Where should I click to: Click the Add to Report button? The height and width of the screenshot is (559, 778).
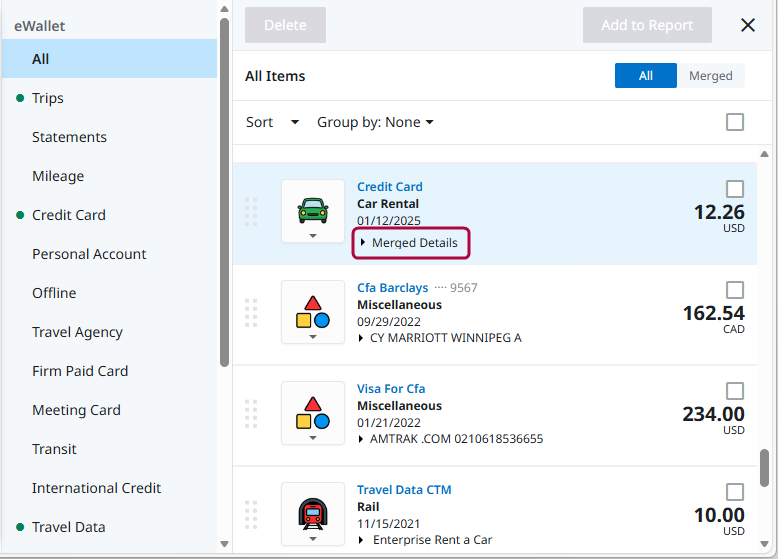[x=647, y=25]
